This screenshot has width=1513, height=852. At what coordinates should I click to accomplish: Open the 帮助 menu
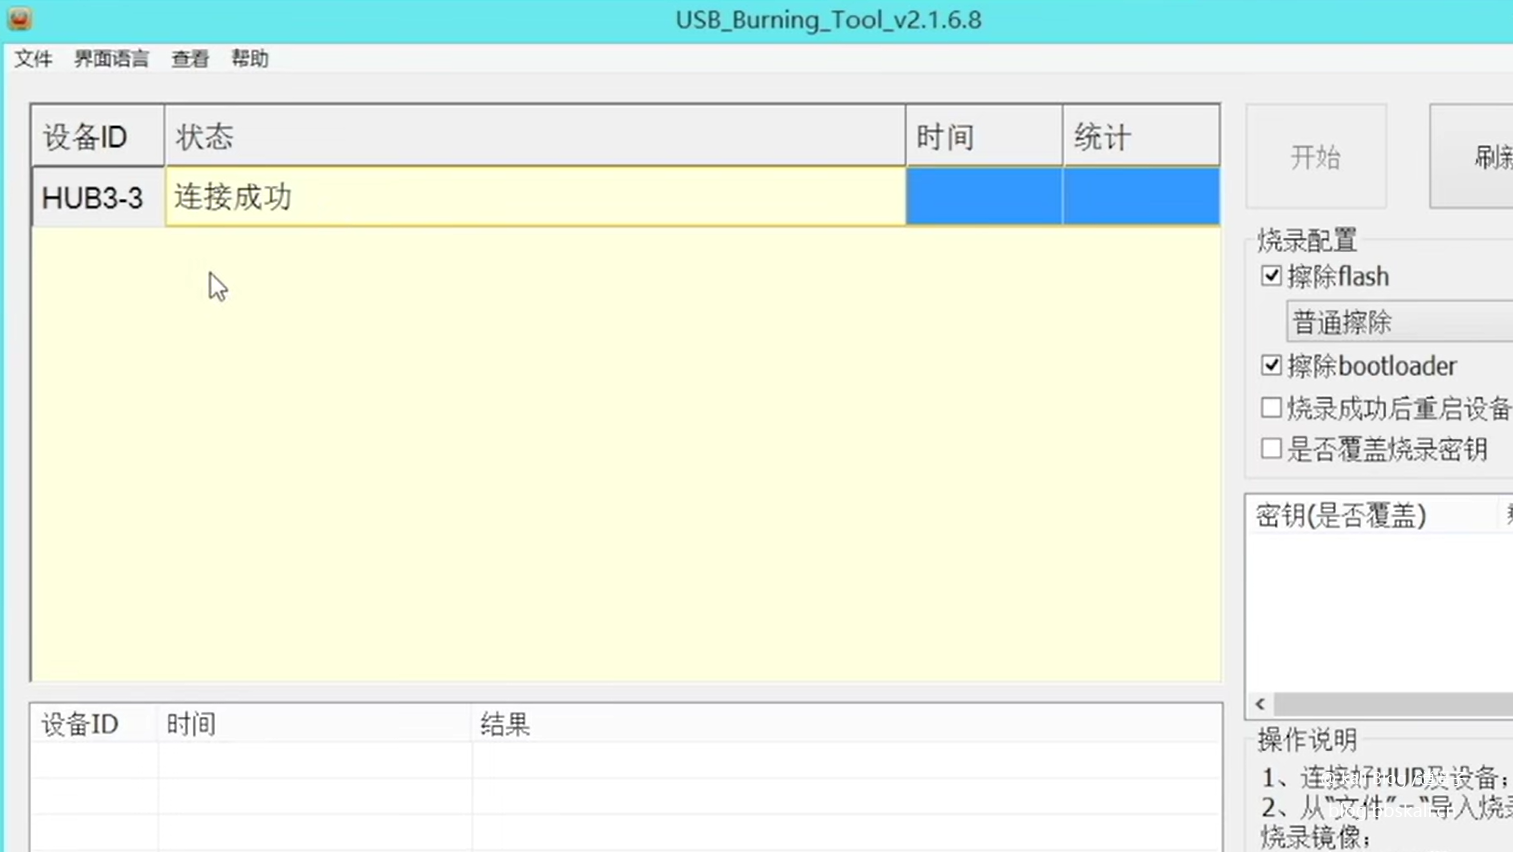pos(249,59)
